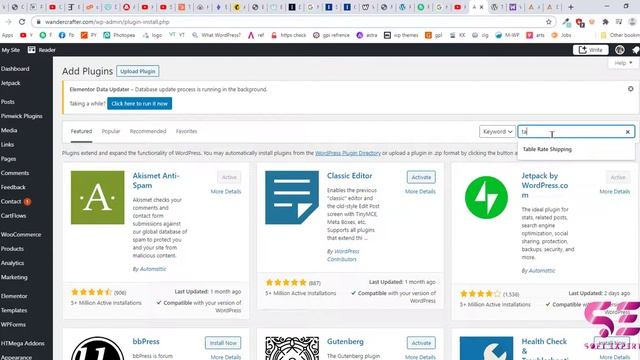Dismiss the Elementor Data Updater notice
The width and height of the screenshot is (640, 360).
pos(631,89)
